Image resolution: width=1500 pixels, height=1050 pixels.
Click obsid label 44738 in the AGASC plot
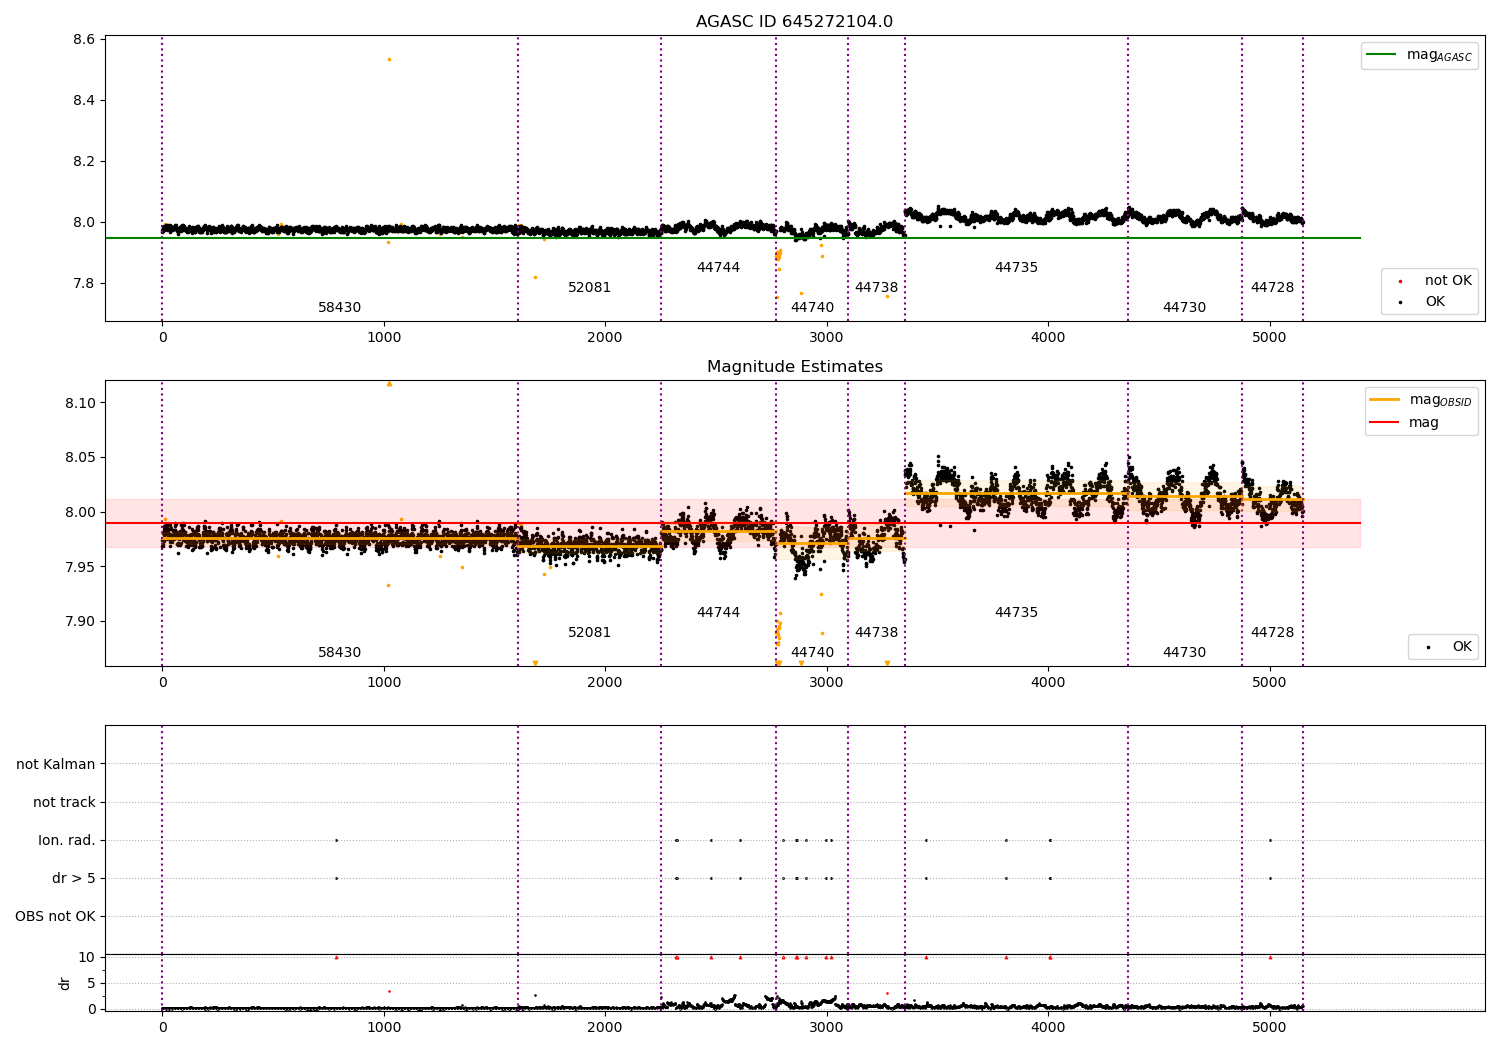click(877, 288)
